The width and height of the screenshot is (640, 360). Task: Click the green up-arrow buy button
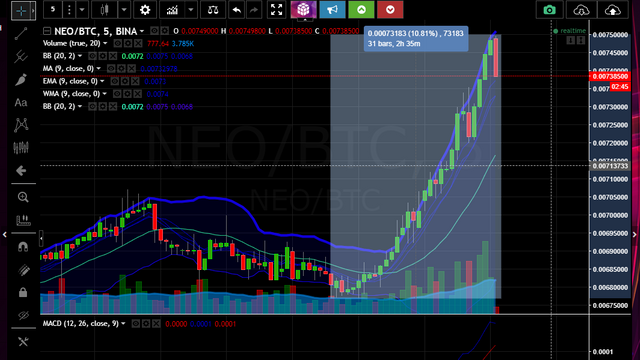(361, 10)
